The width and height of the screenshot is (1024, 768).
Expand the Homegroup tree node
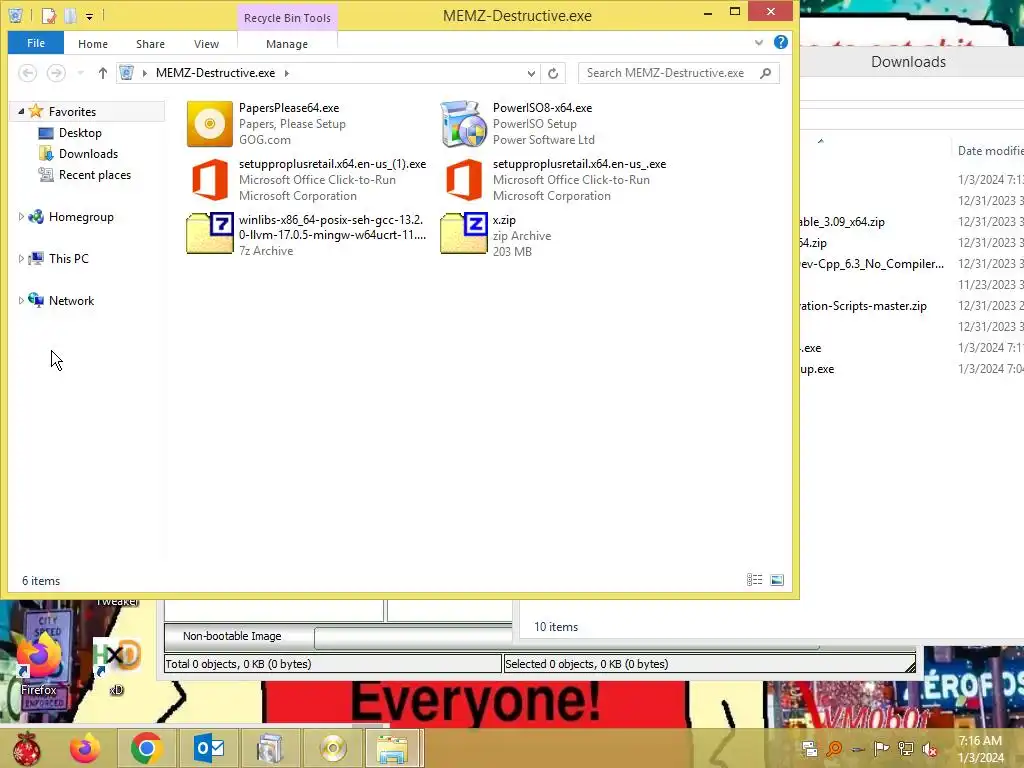(21, 217)
